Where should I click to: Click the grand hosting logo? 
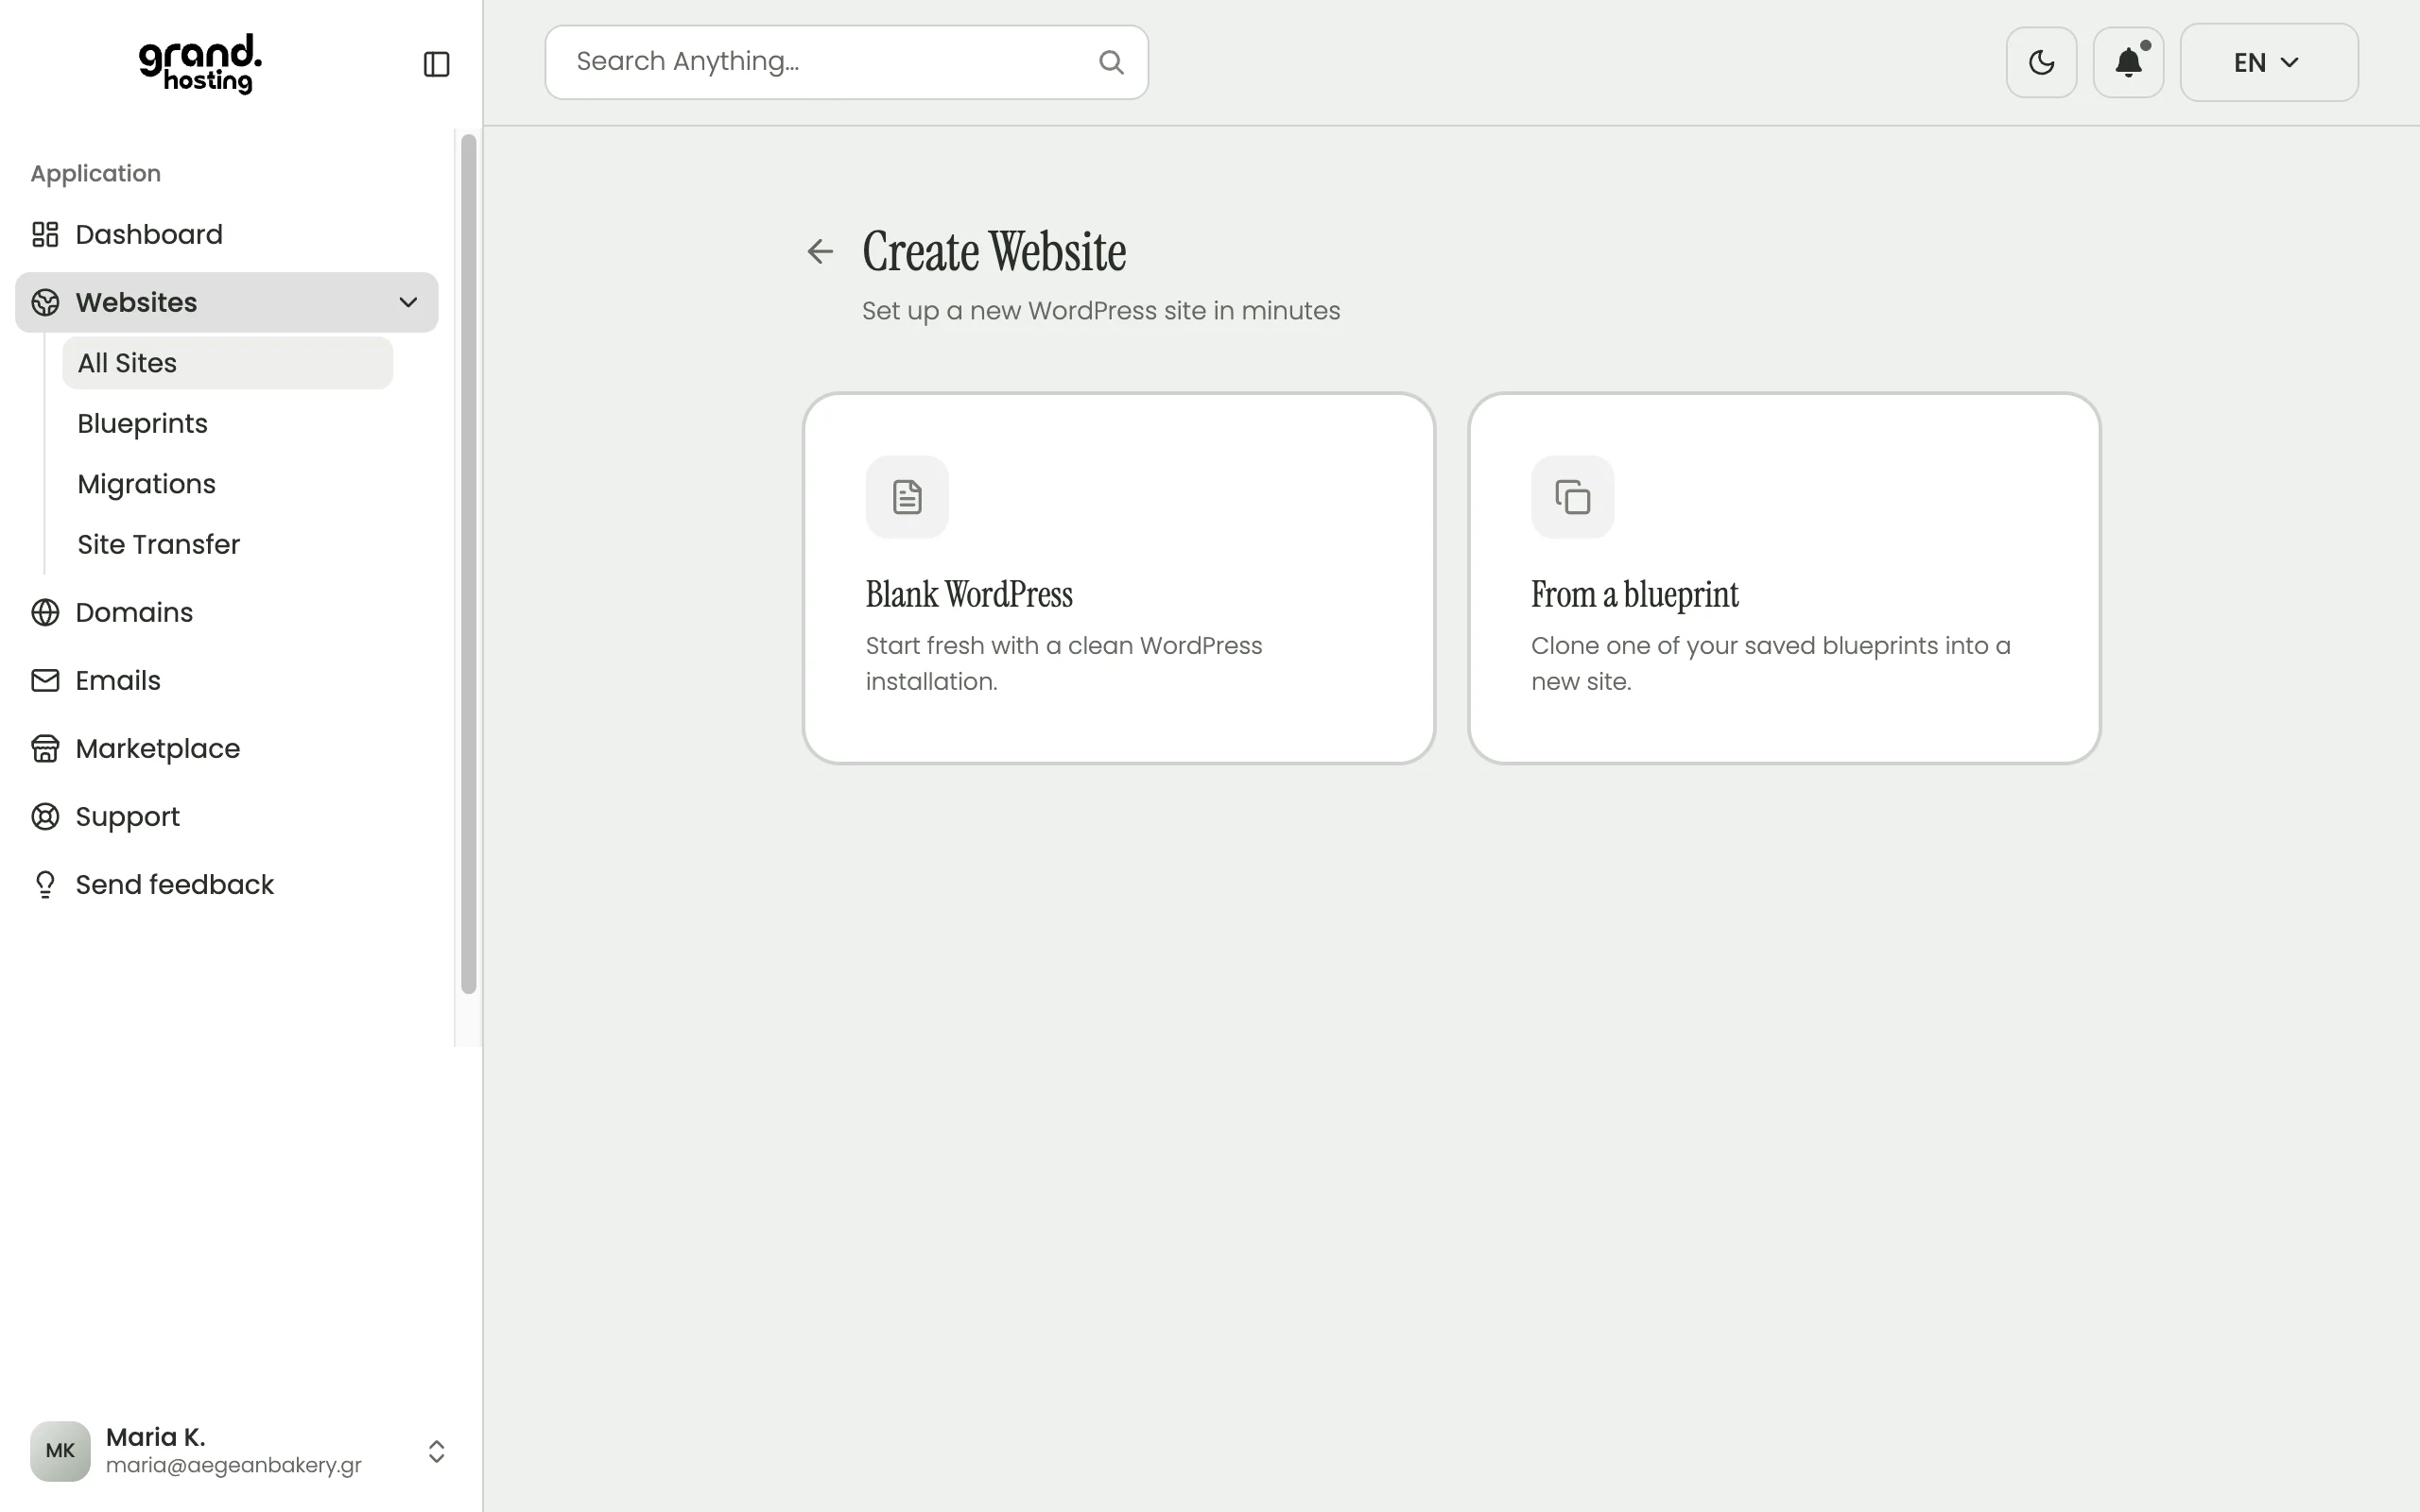pyautogui.click(x=200, y=64)
